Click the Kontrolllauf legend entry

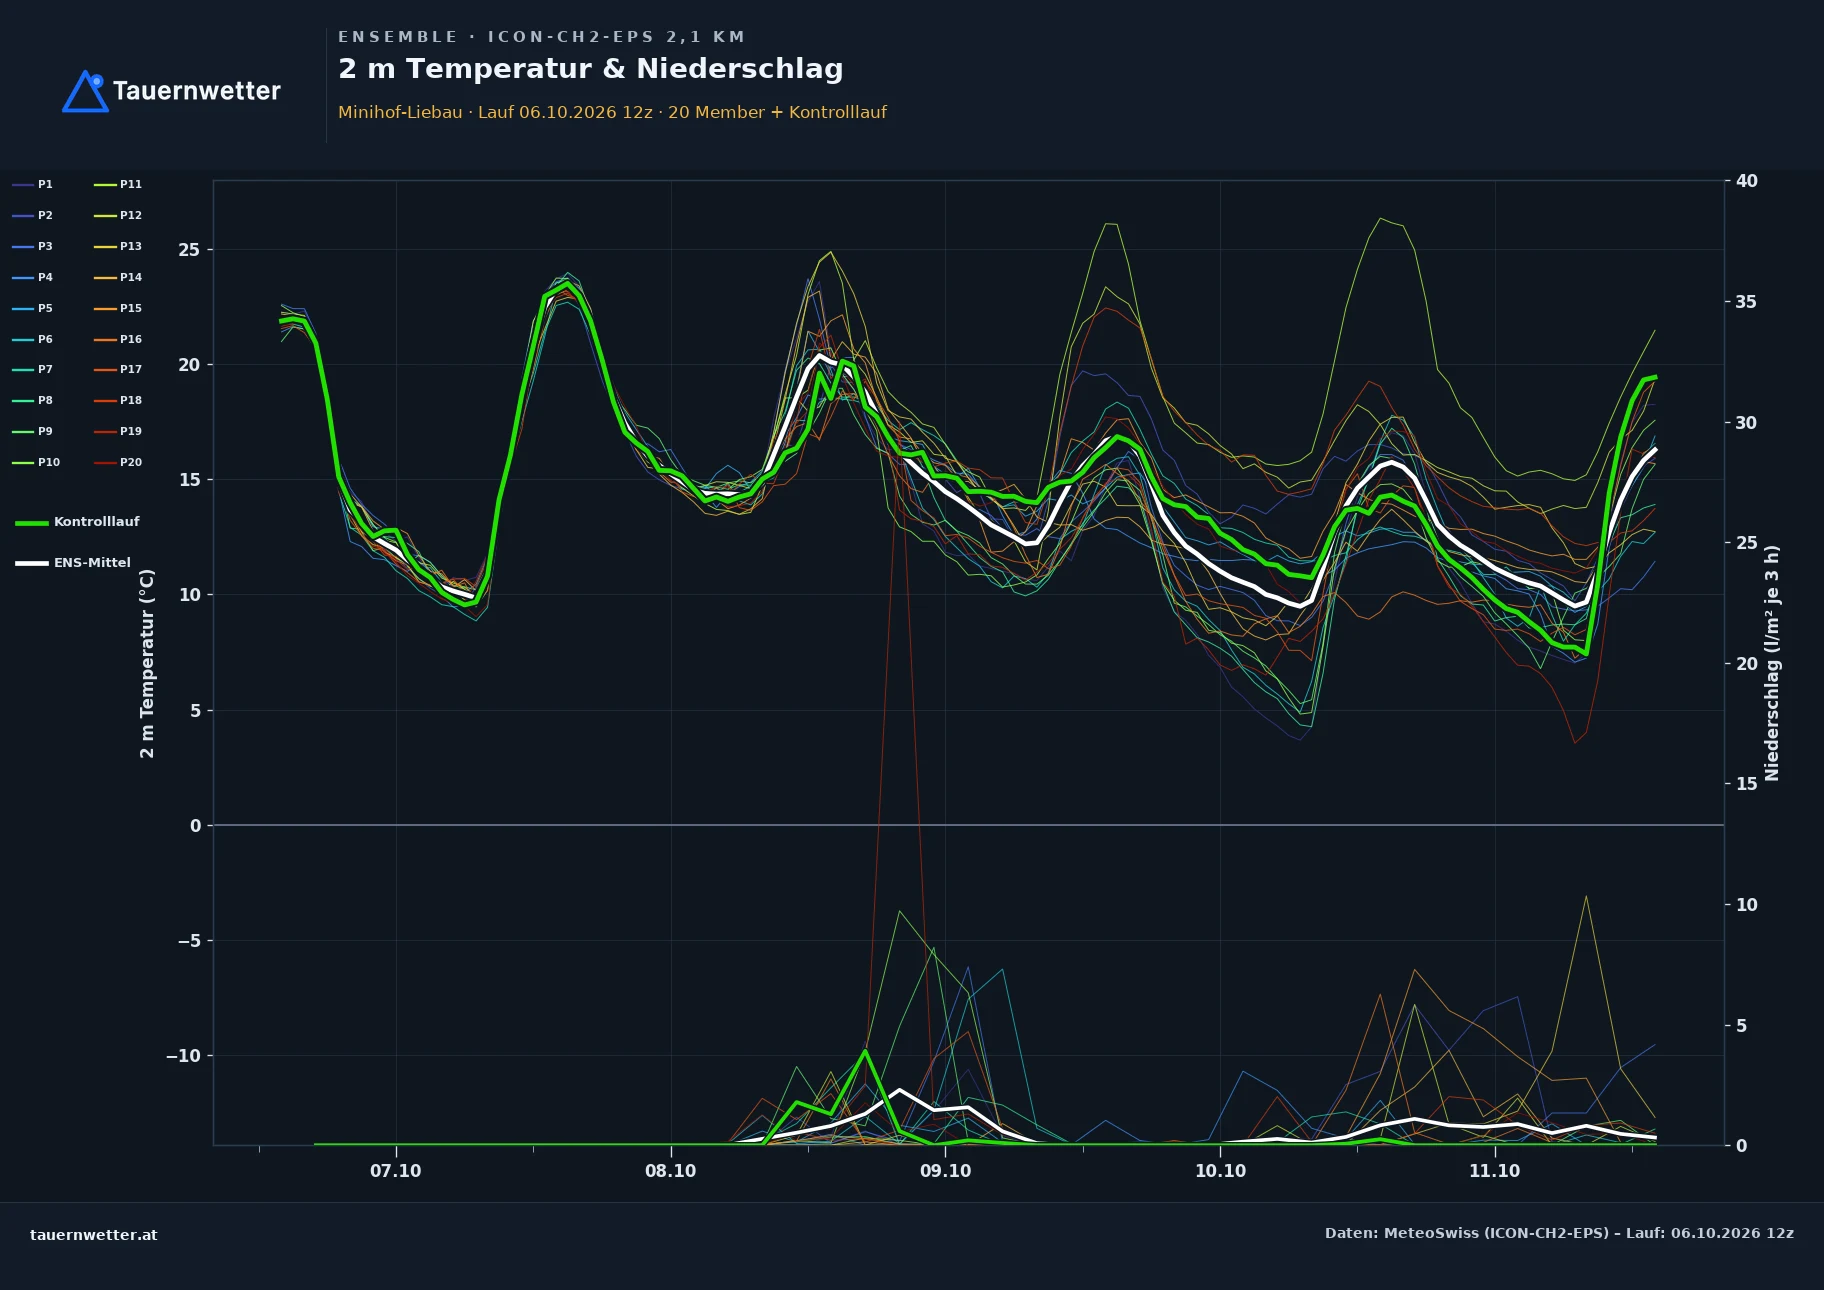pyautogui.click(x=77, y=522)
